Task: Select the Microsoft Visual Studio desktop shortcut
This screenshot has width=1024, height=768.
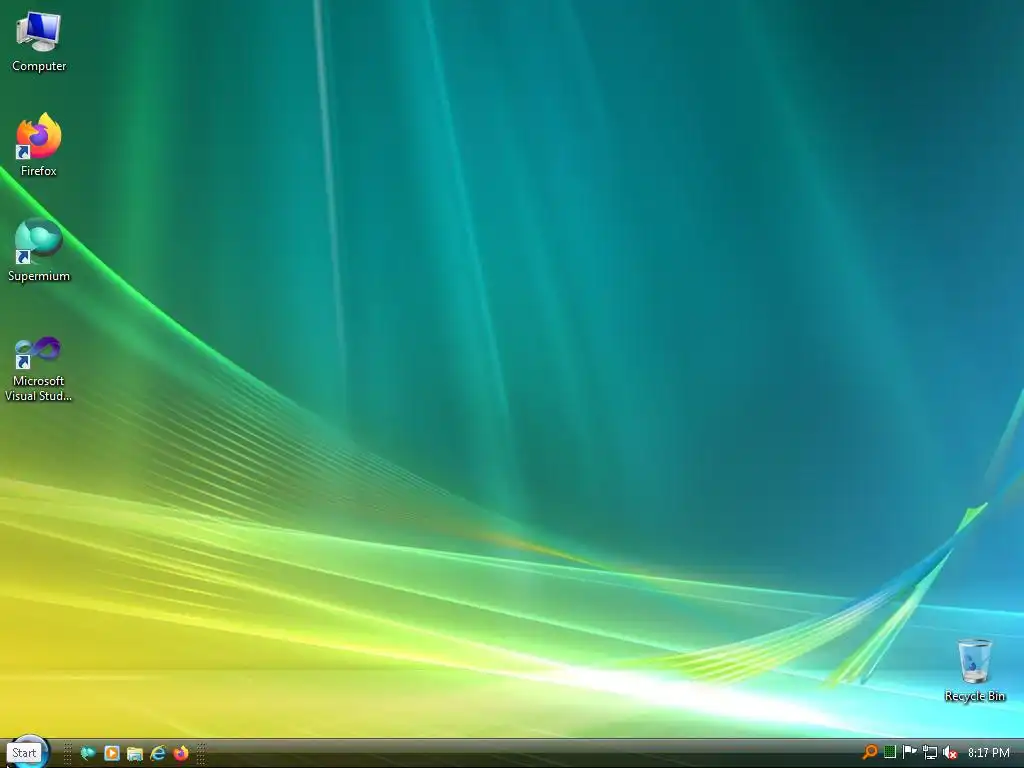Action: (39, 369)
